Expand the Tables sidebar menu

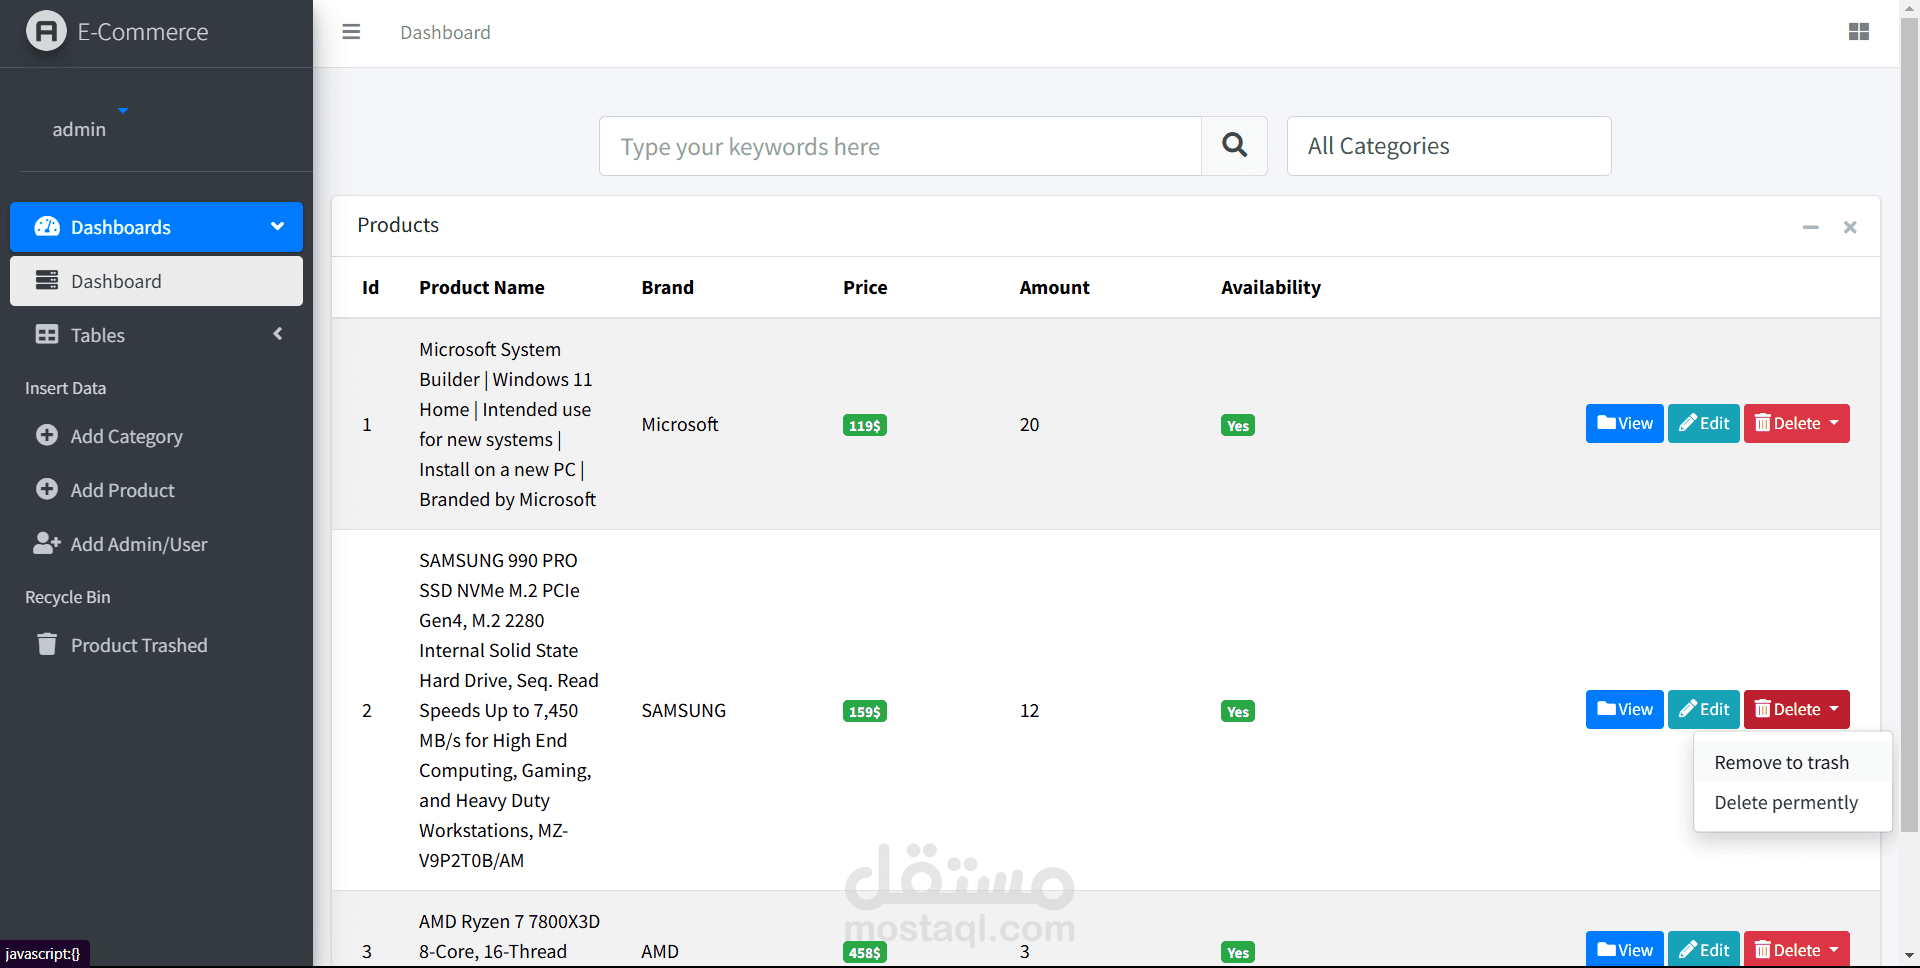(x=156, y=335)
